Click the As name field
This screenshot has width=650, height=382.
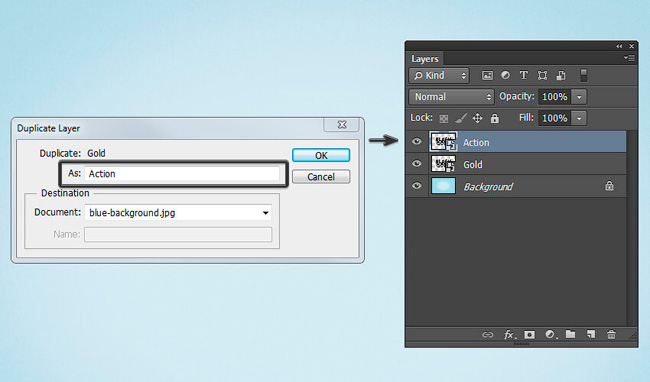pos(182,174)
